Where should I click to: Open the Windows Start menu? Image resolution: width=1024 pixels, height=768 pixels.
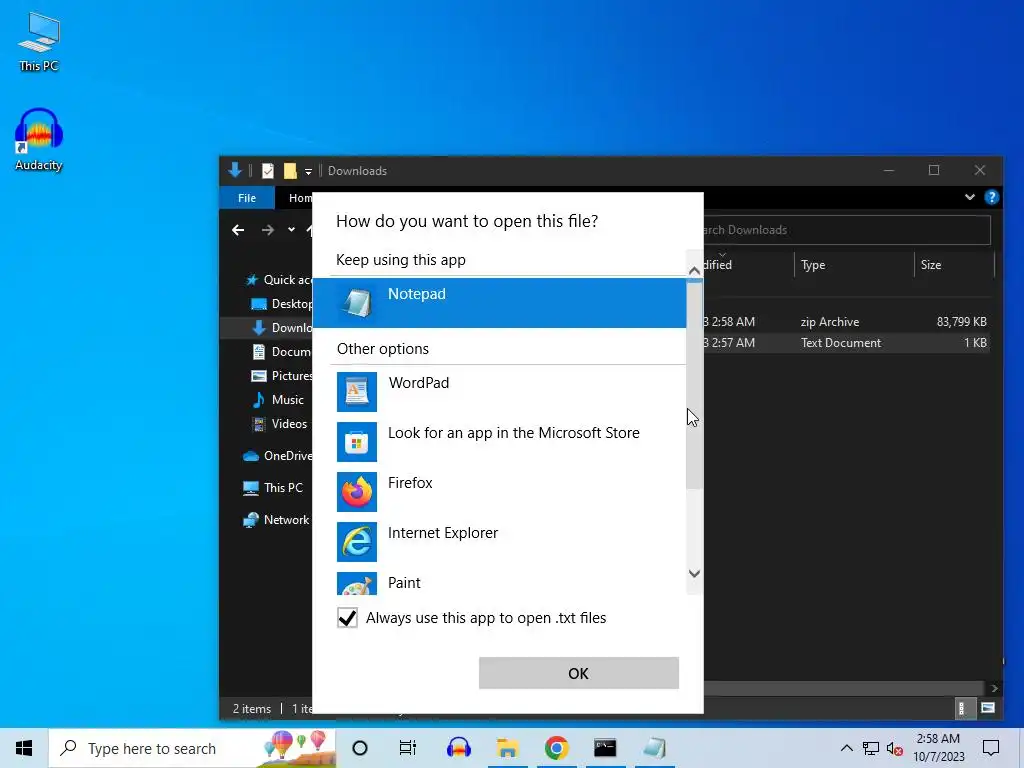click(x=24, y=748)
